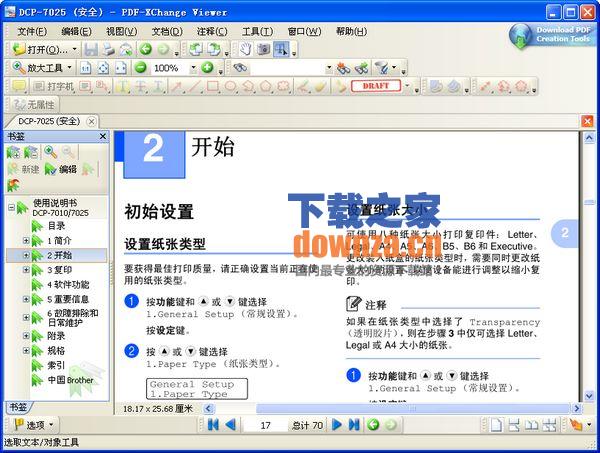Screen dimensions: 600x453
Task: Click the Print icon in the toolbar
Action: click(x=108, y=49)
